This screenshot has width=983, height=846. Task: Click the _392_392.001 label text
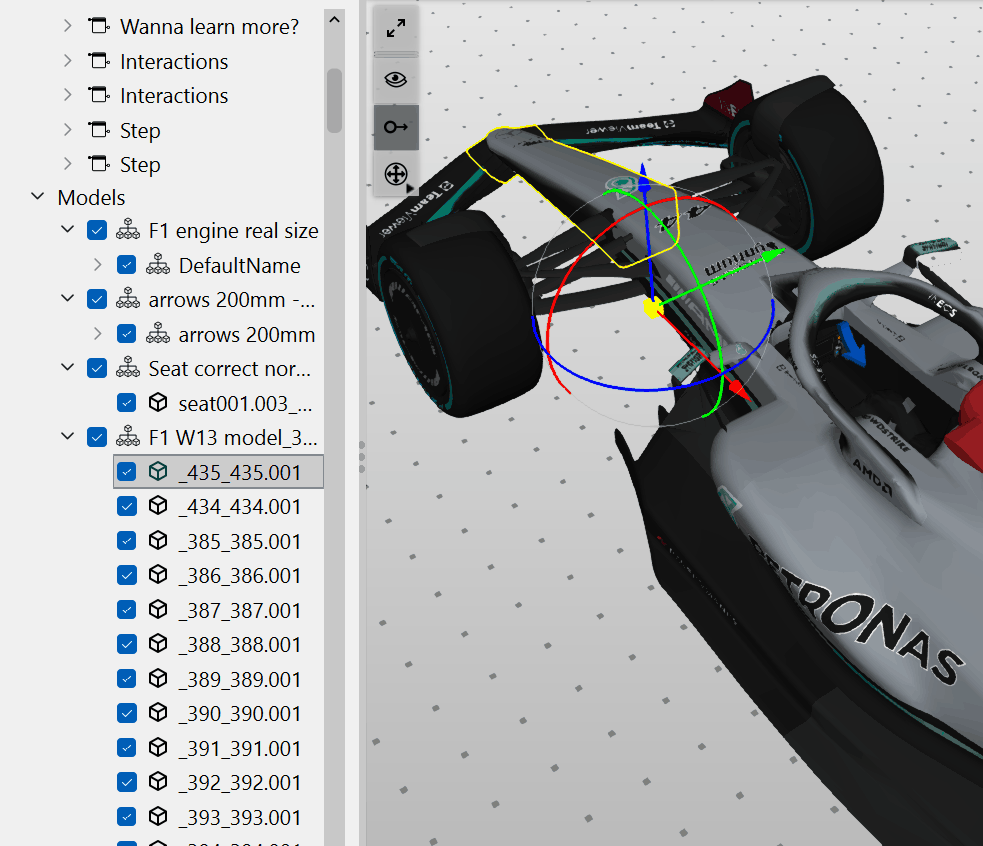click(239, 782)
